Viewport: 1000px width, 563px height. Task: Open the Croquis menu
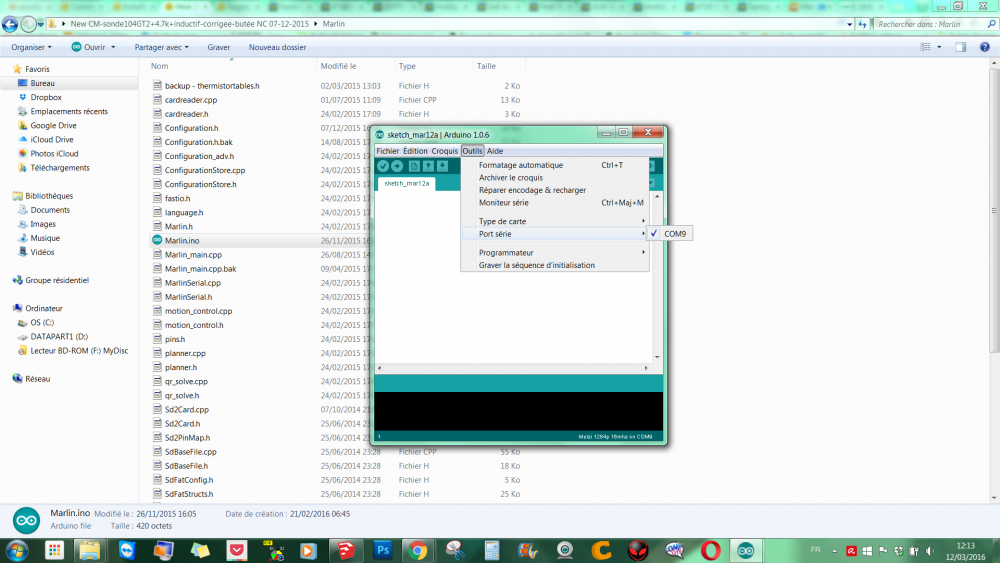pyautogui.click(x=444, y=151)
